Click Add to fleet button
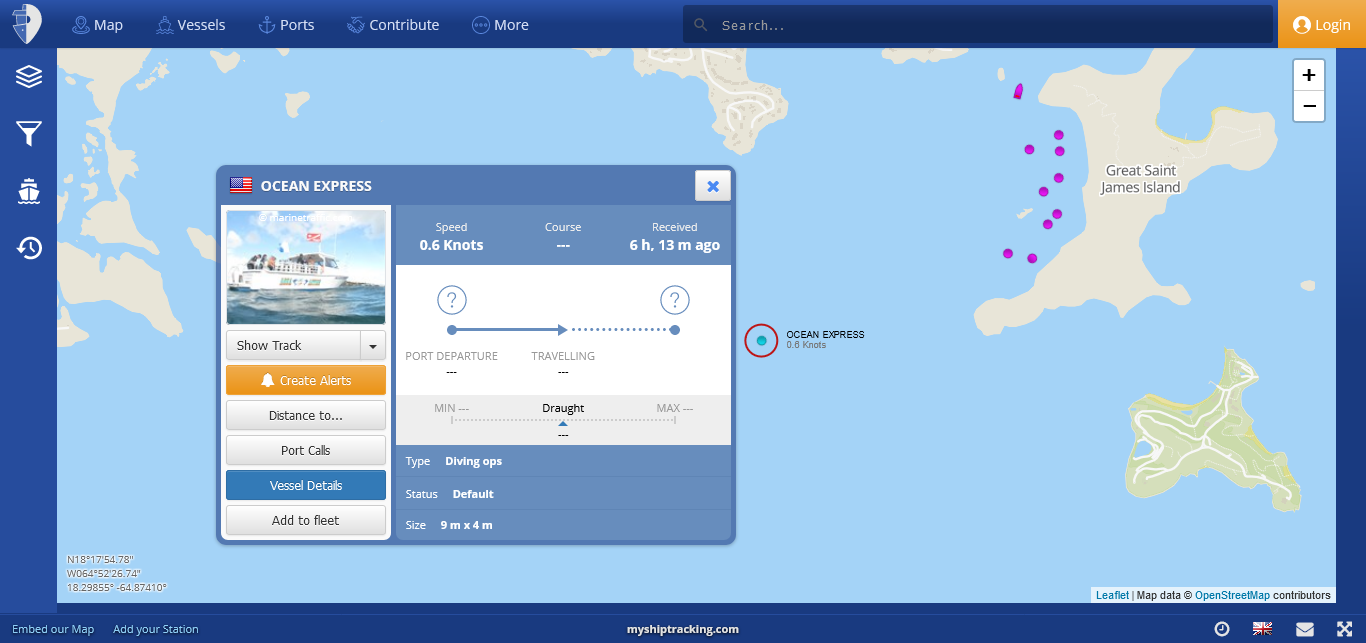The width and height of the screenshot is (1366, 643). click(306, 520)
